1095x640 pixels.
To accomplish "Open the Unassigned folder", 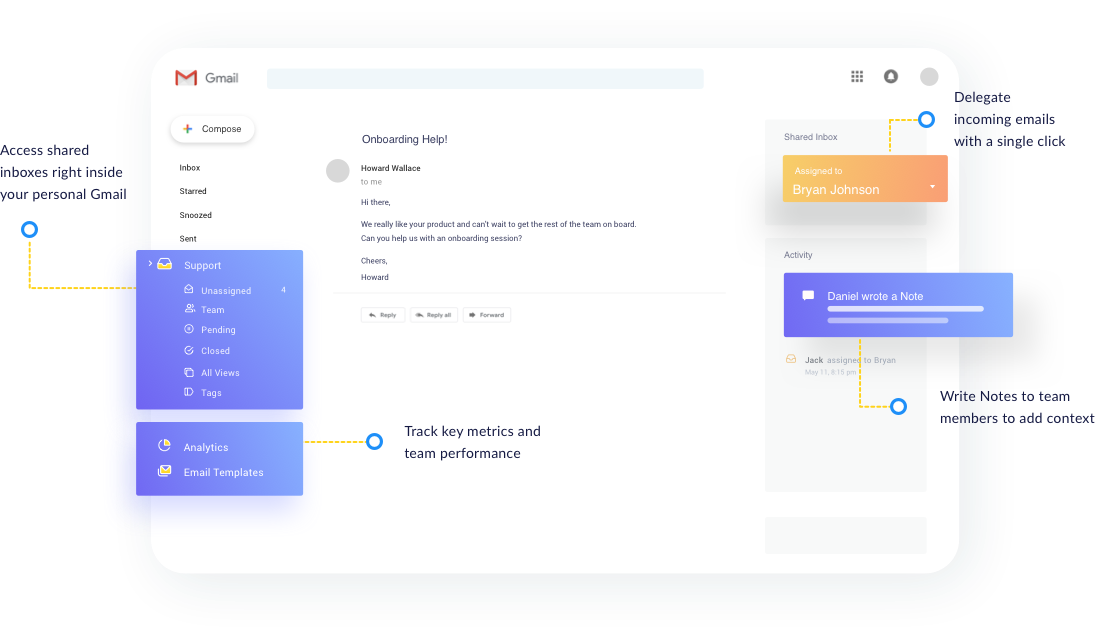I will (225, 291).
